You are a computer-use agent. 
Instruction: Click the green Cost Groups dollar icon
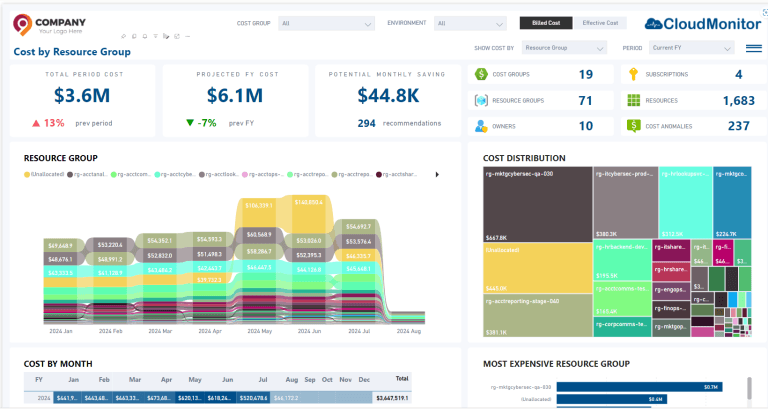pos(481,74)
